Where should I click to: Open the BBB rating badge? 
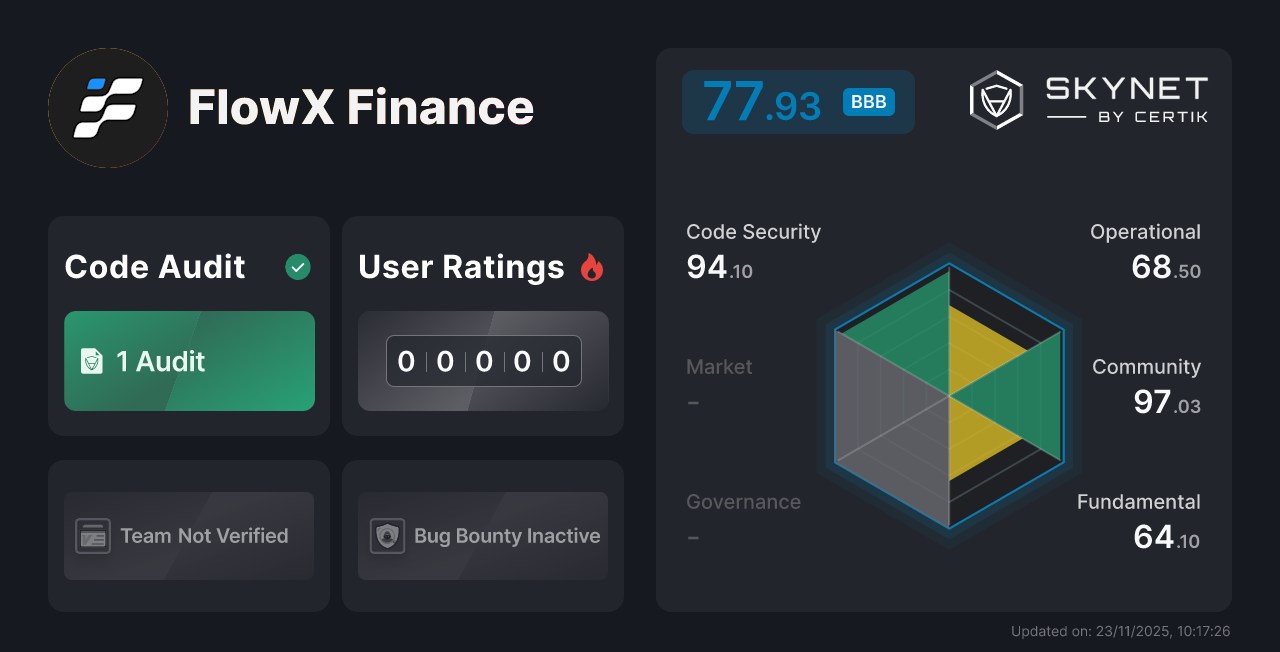tap(868, 101)
